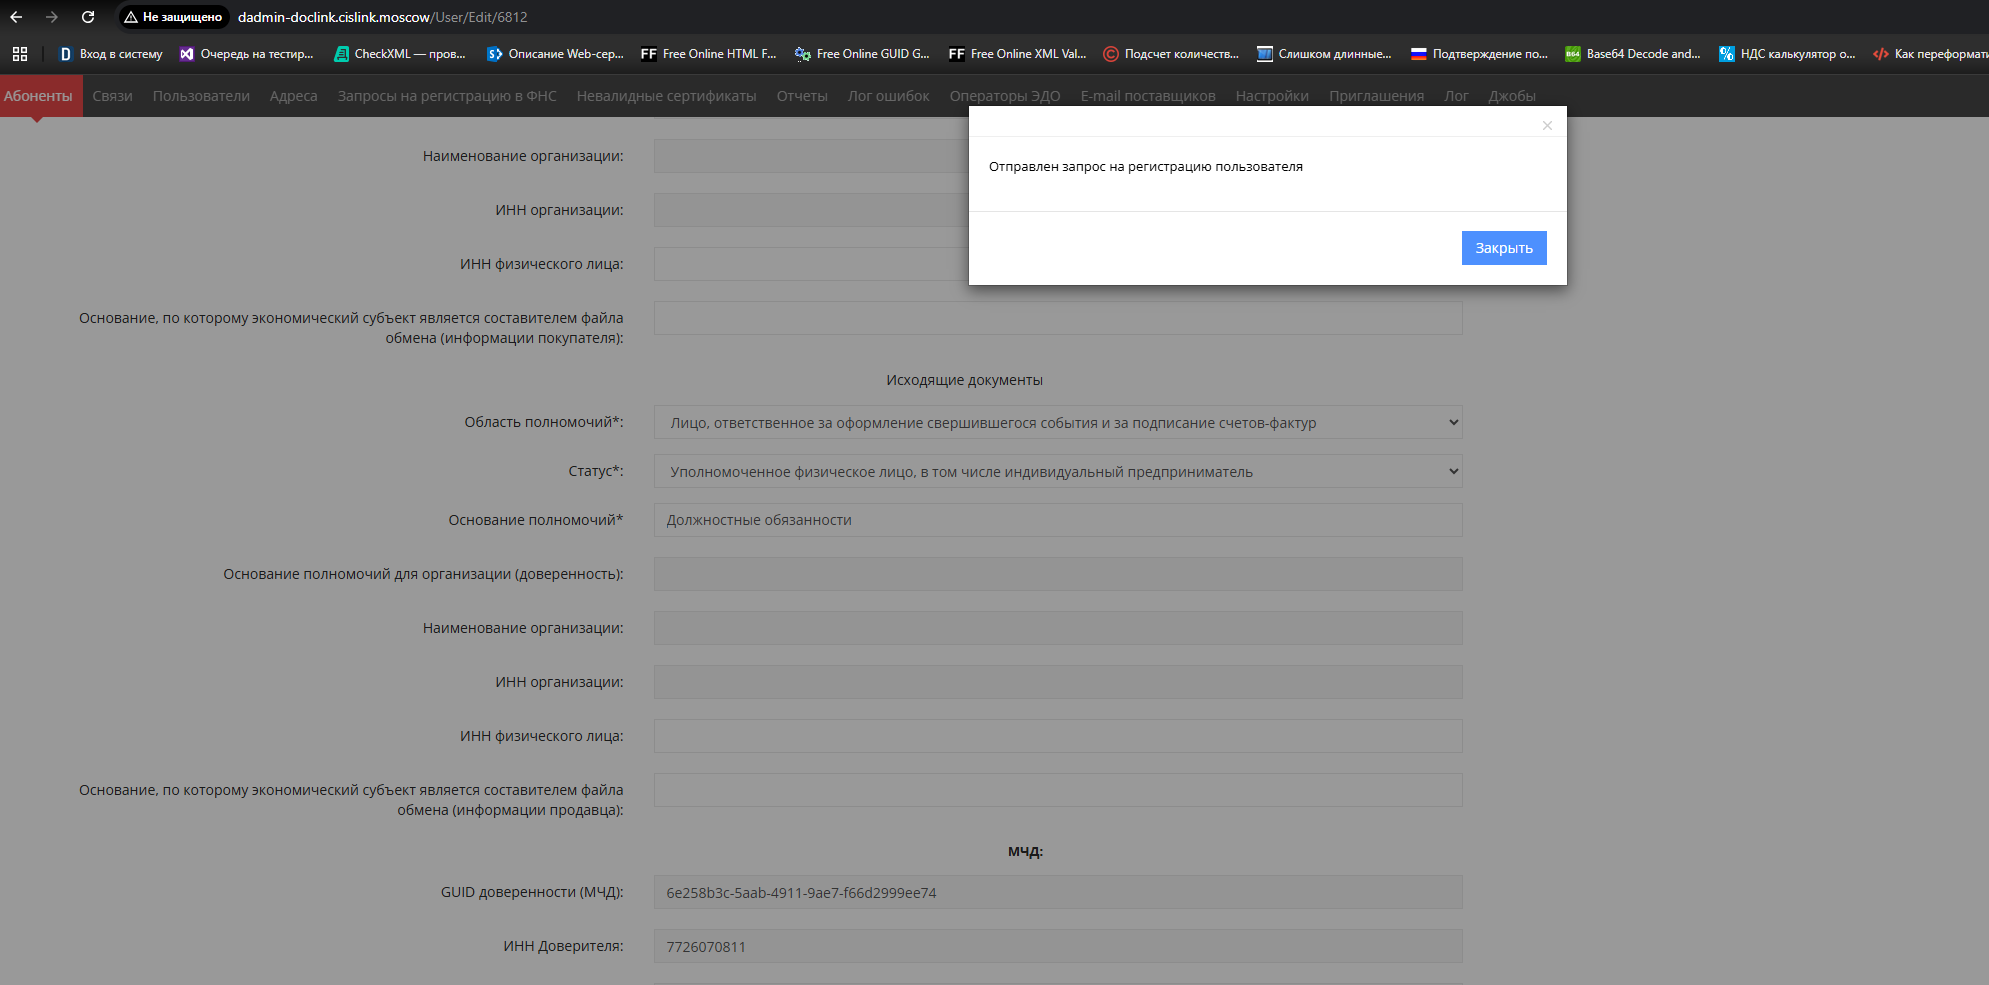
Task: Open 'Очередь на тестир...' bookmark
Action: (247, 54)
